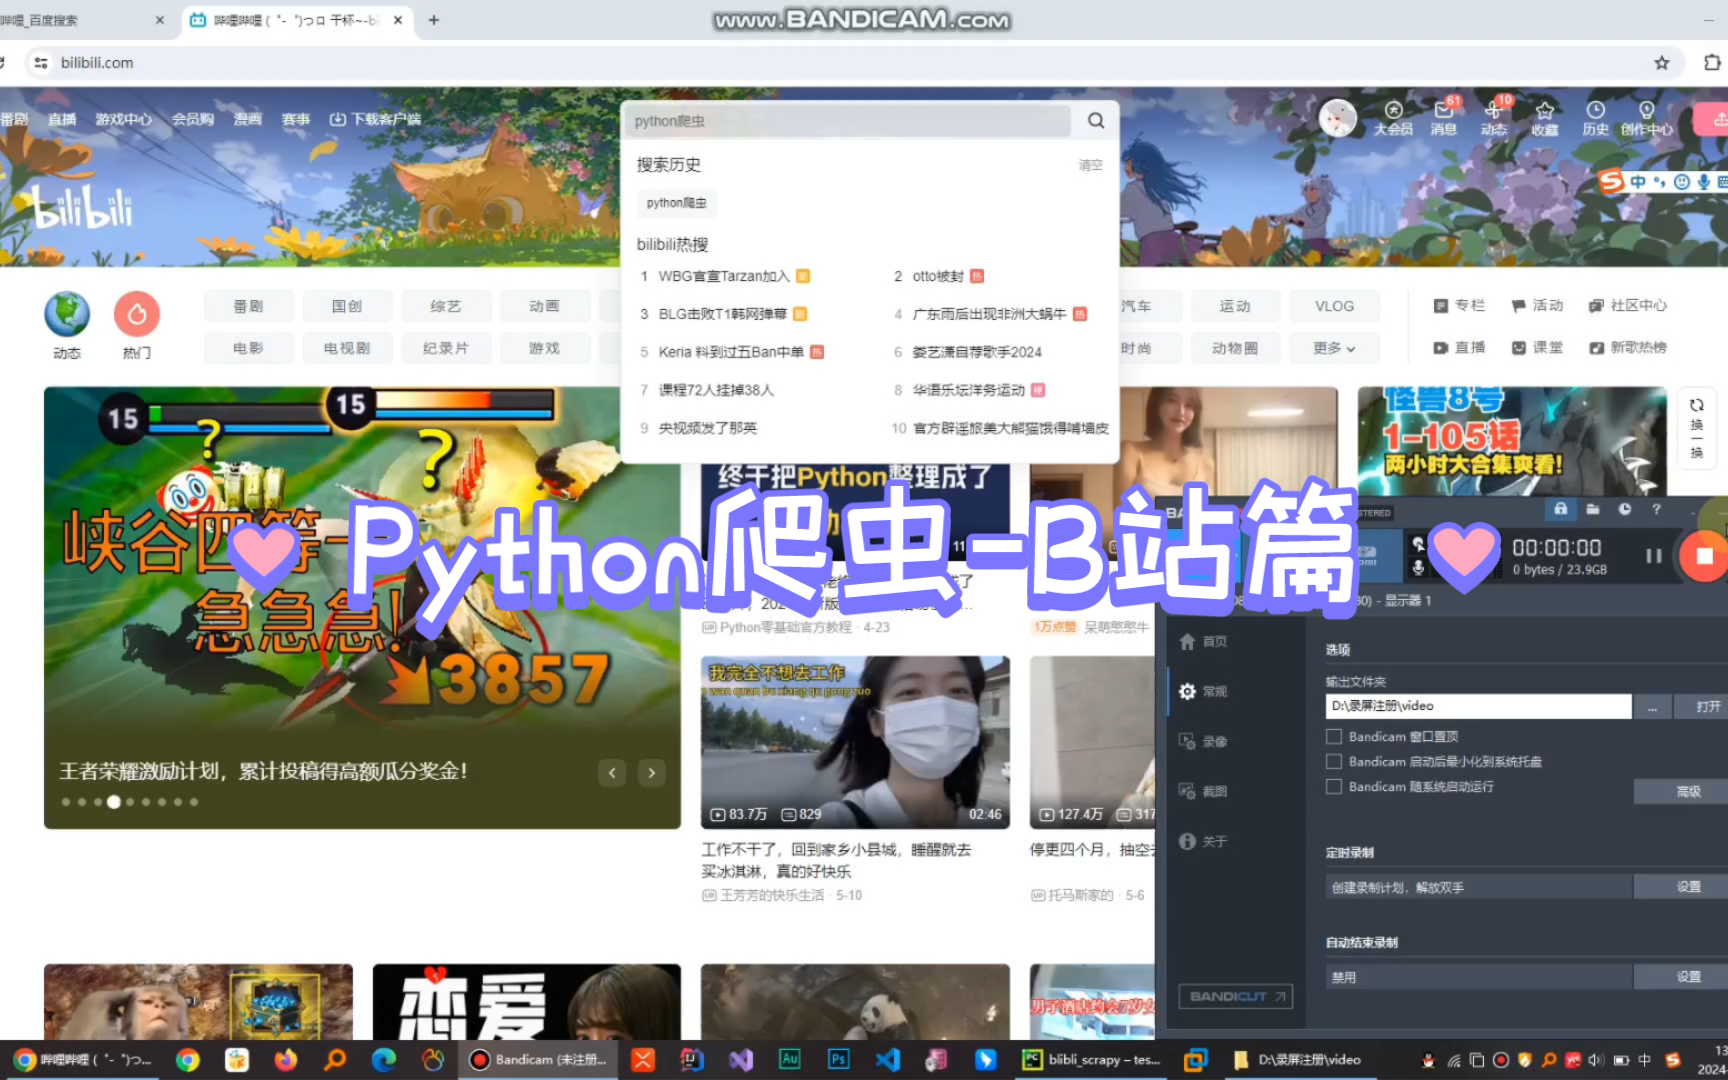
Task: Open the VLOG category
Action: 1334,306
